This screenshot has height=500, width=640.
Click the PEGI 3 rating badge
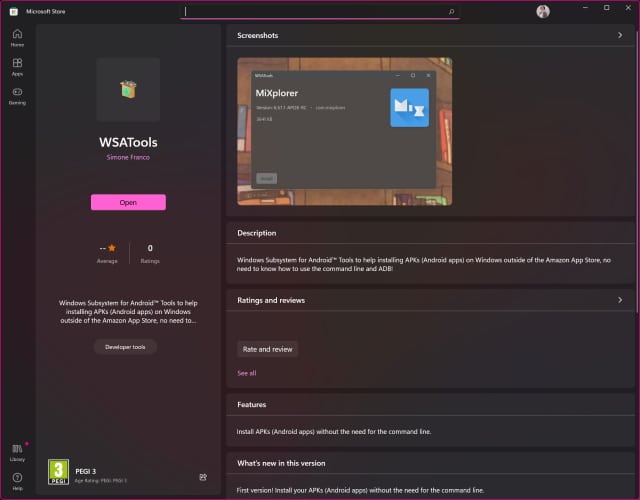[58, 472]
